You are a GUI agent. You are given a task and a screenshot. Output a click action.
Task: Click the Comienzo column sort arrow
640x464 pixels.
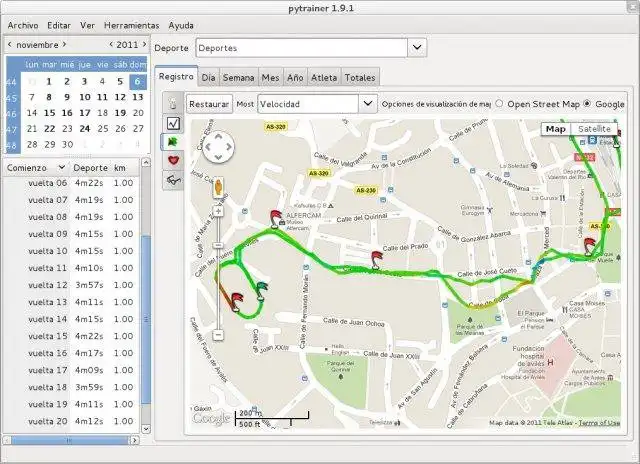pyautogui.click(x=62, y=167)
